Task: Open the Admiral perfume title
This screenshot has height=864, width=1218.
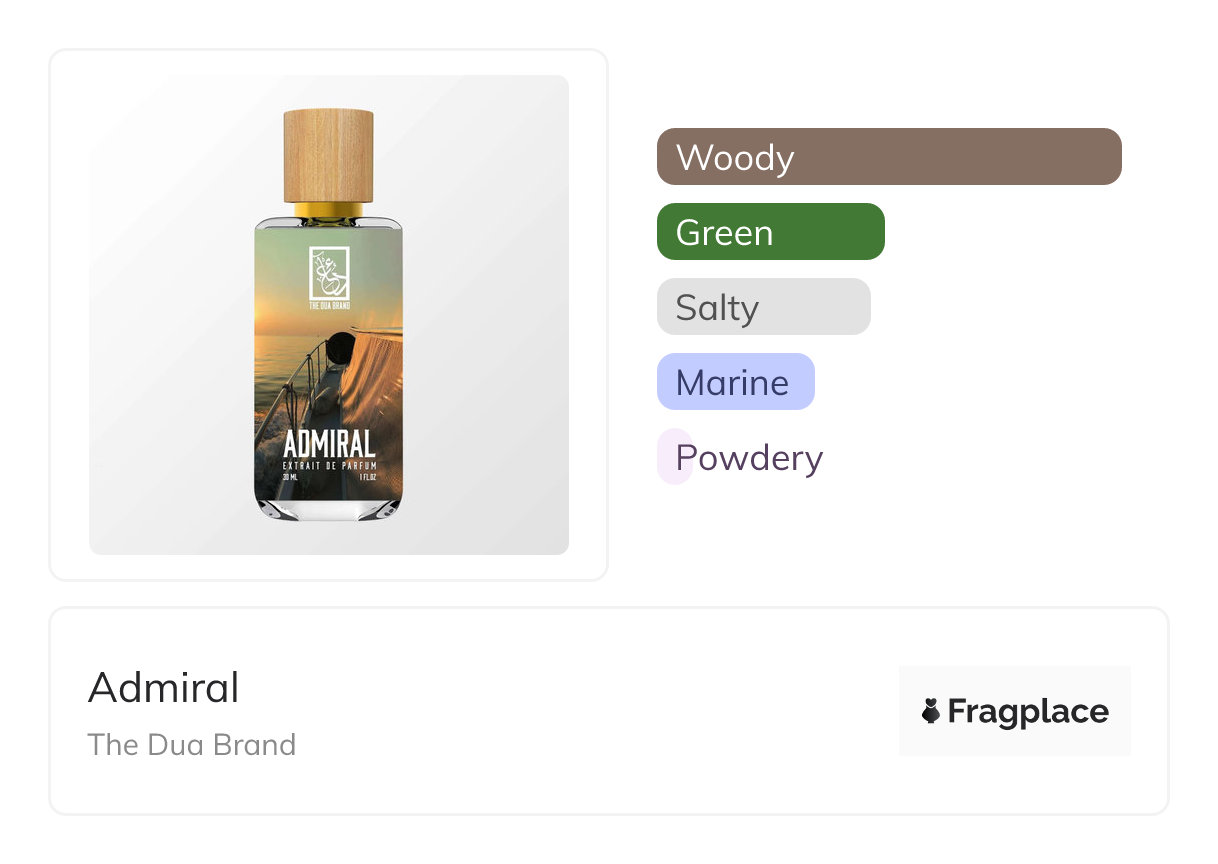Action: pyautogui.click(x=164, y=688)
